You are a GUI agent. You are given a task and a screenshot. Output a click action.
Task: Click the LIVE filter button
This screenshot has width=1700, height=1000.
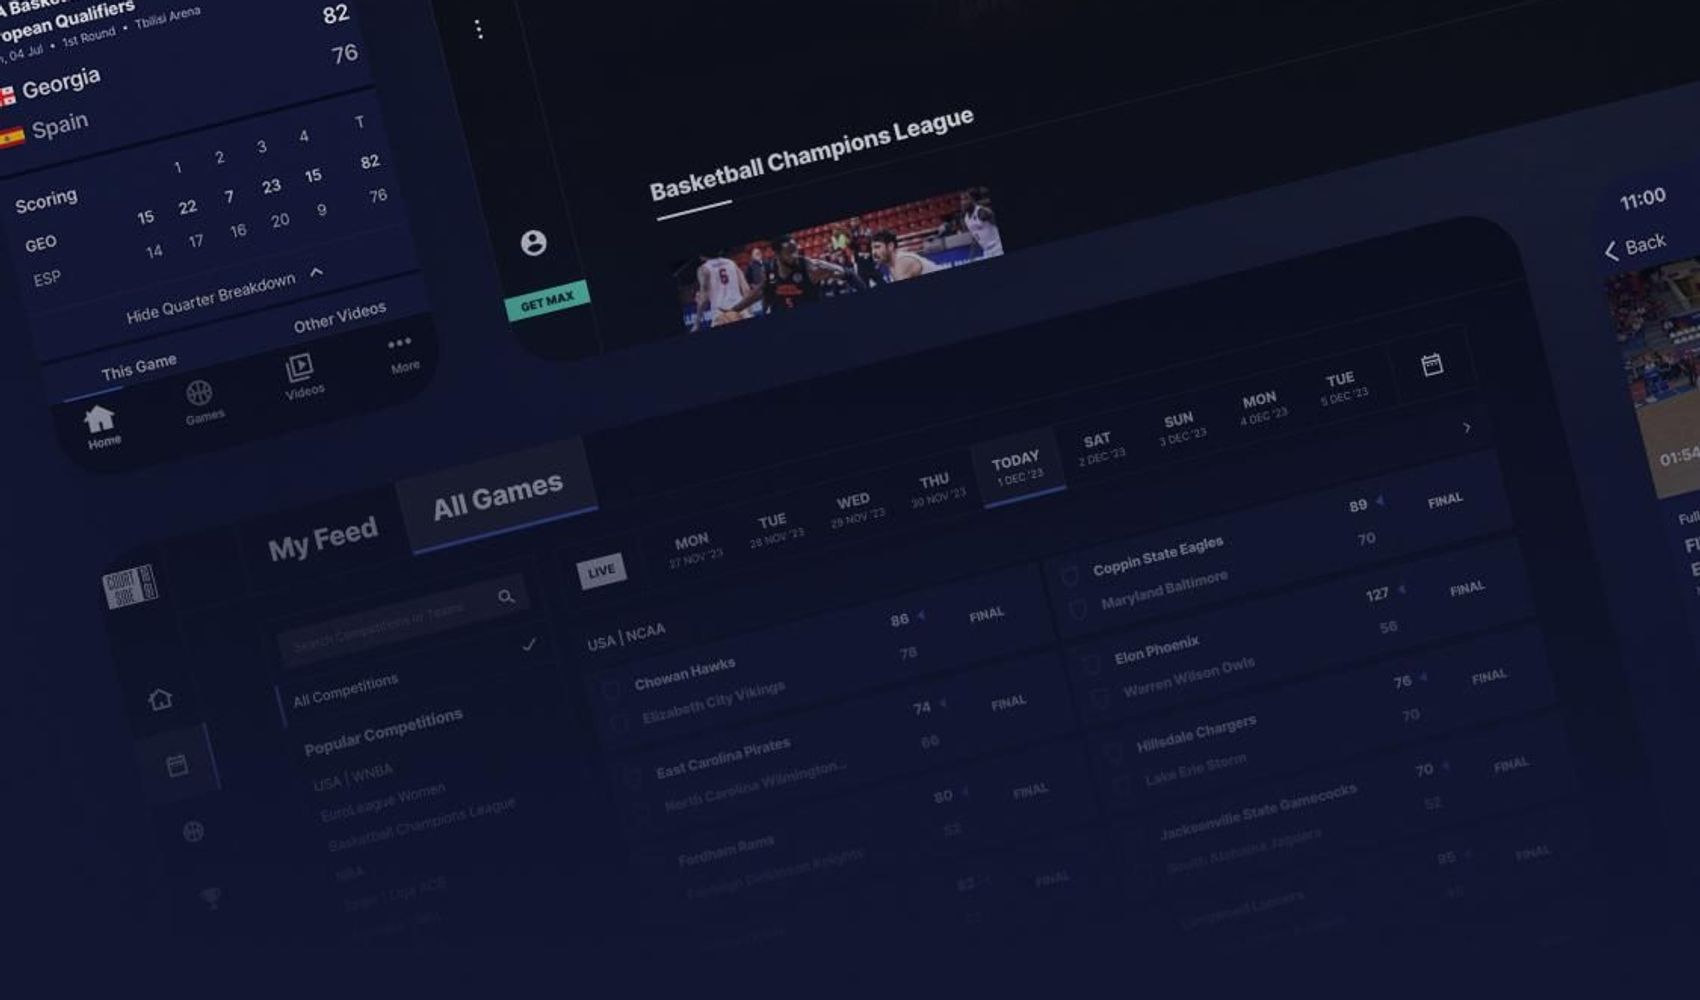coord(601,570)
